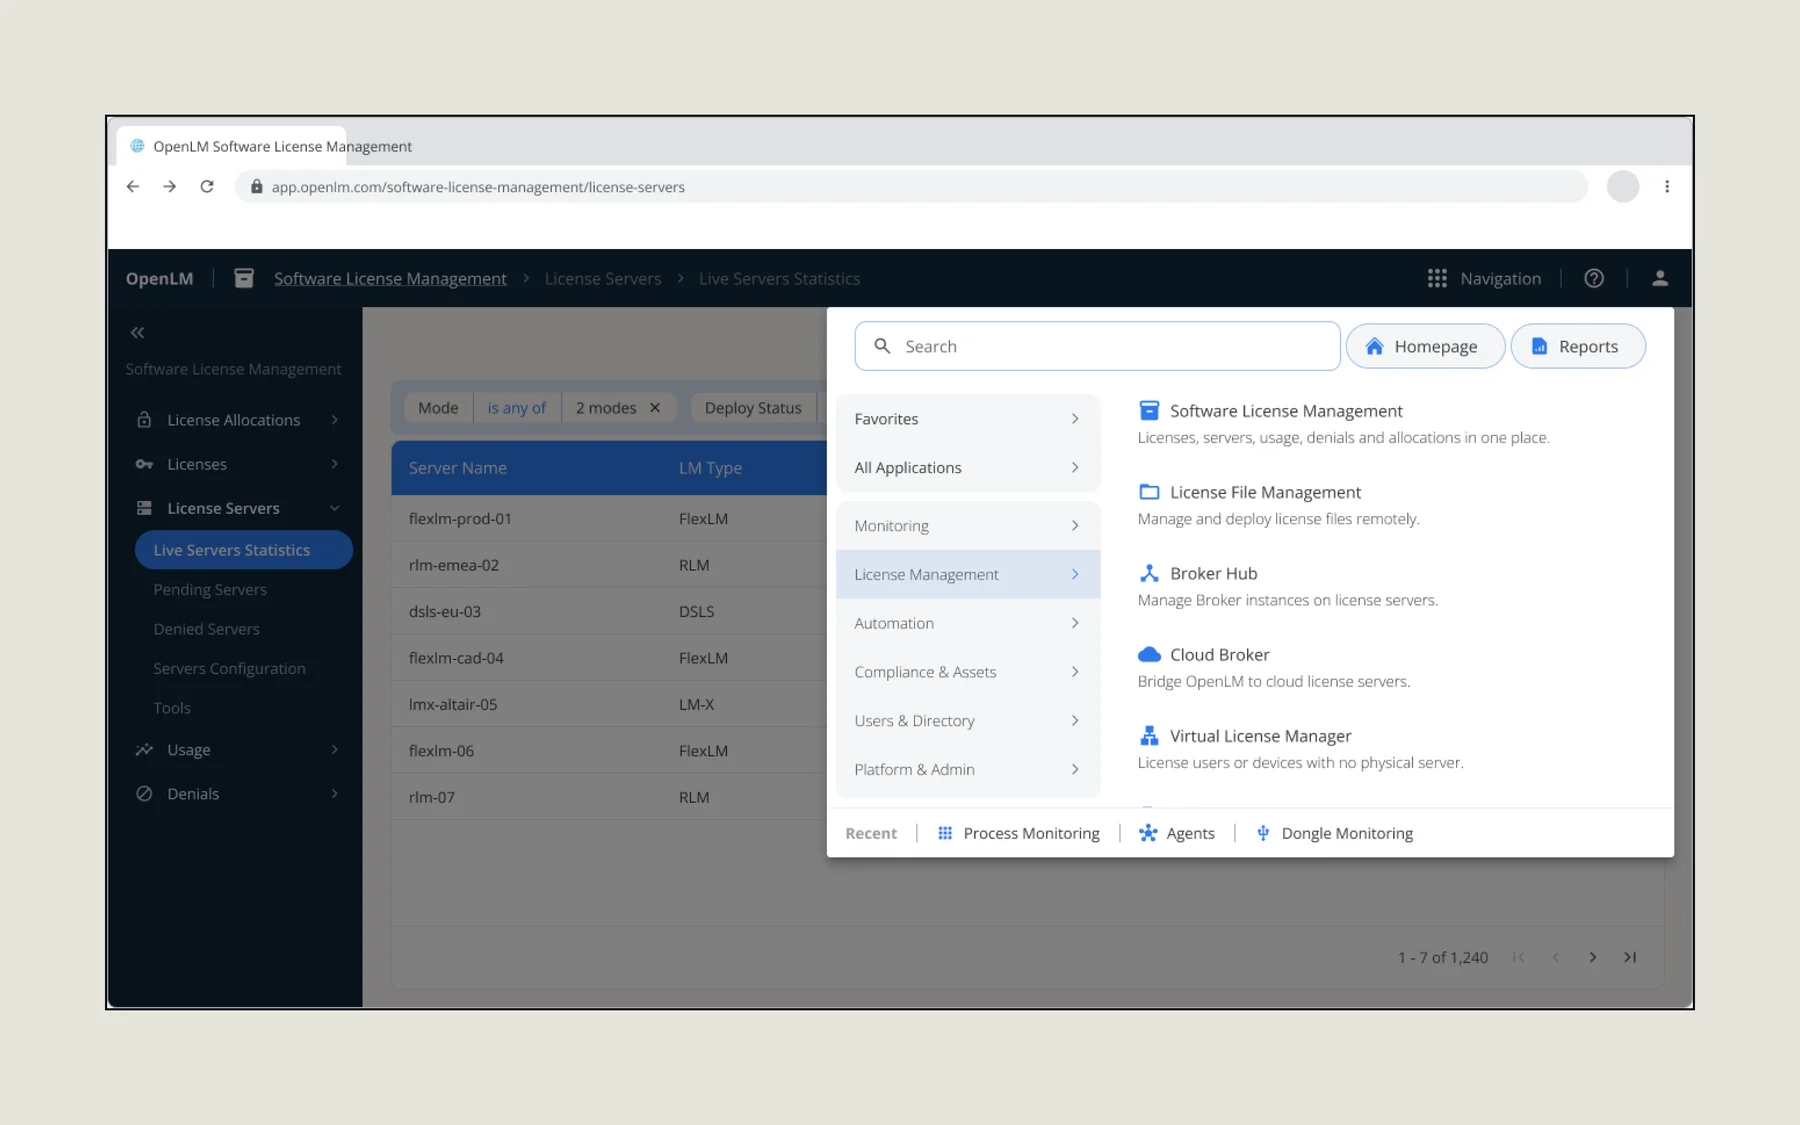
Task: Open the All Applications category
Action: click(x=968, y=468)
